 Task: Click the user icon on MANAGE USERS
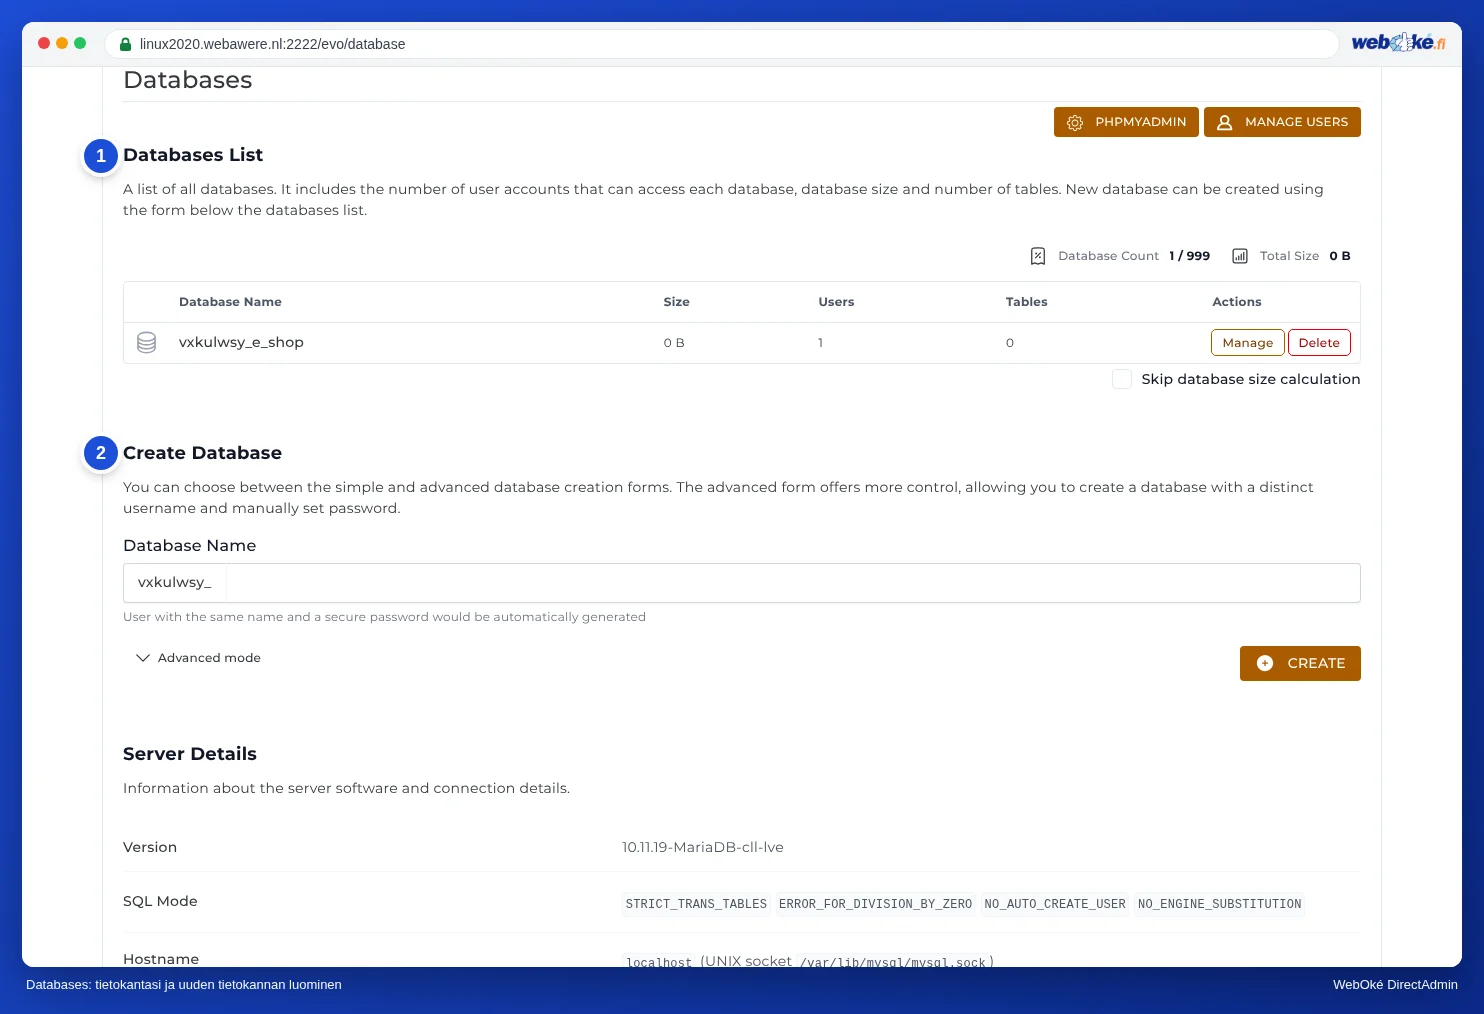pyautogui.click(x=1224, y=122)
